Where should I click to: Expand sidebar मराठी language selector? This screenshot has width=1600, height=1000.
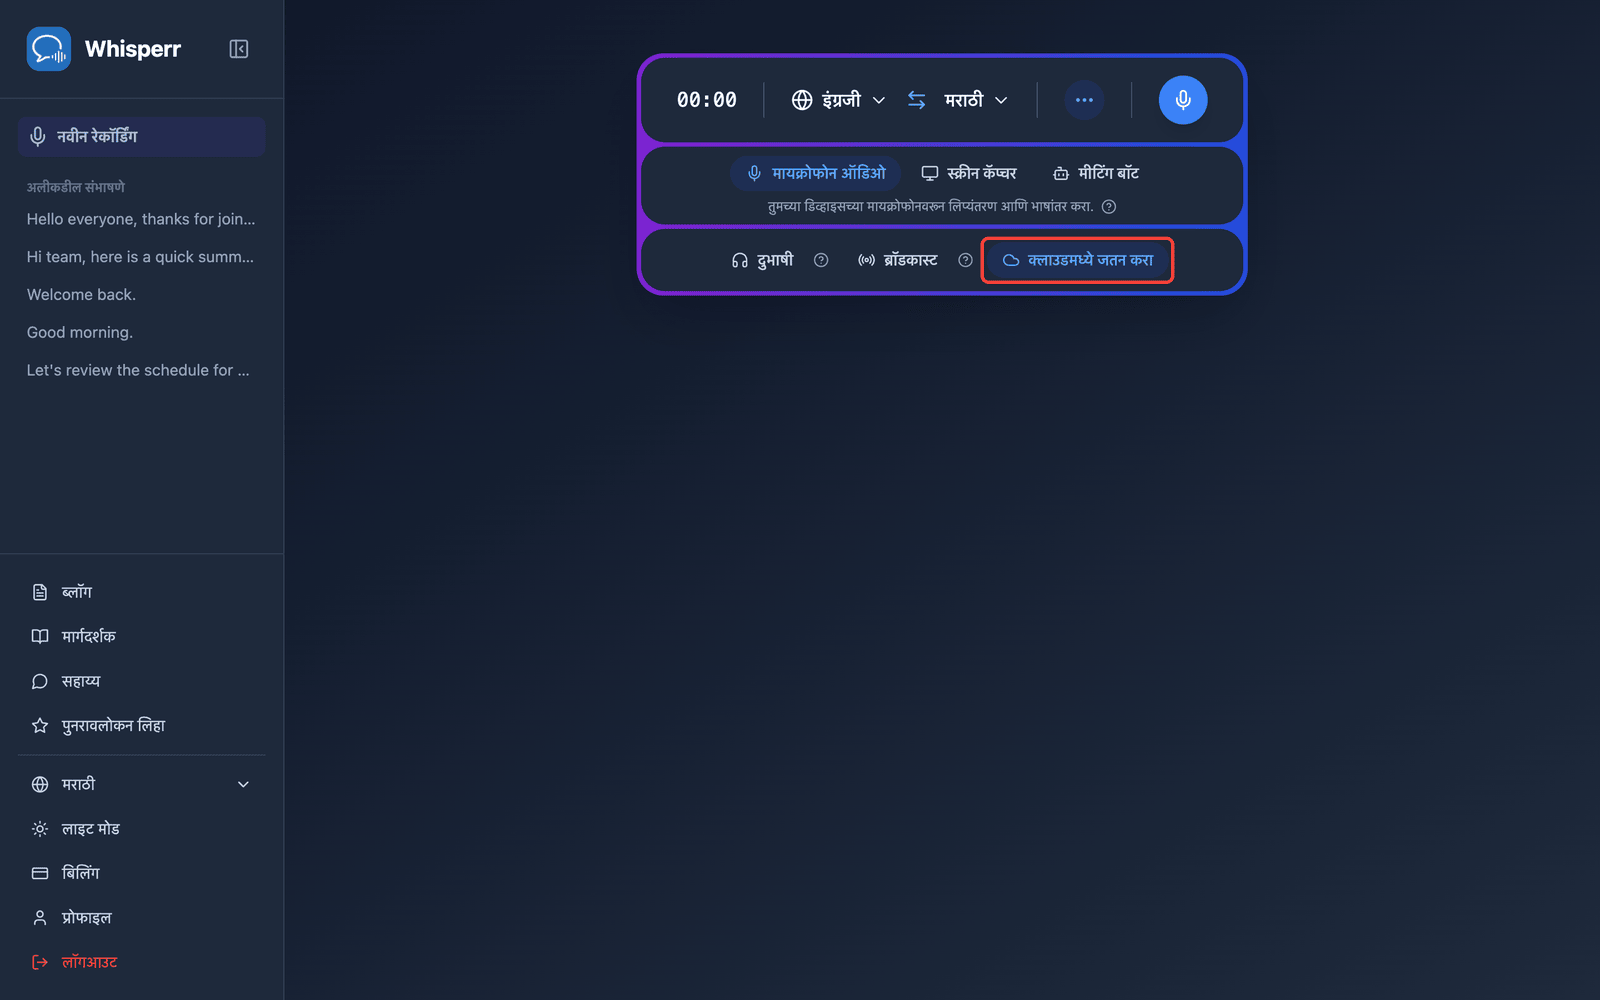[141, 784]
